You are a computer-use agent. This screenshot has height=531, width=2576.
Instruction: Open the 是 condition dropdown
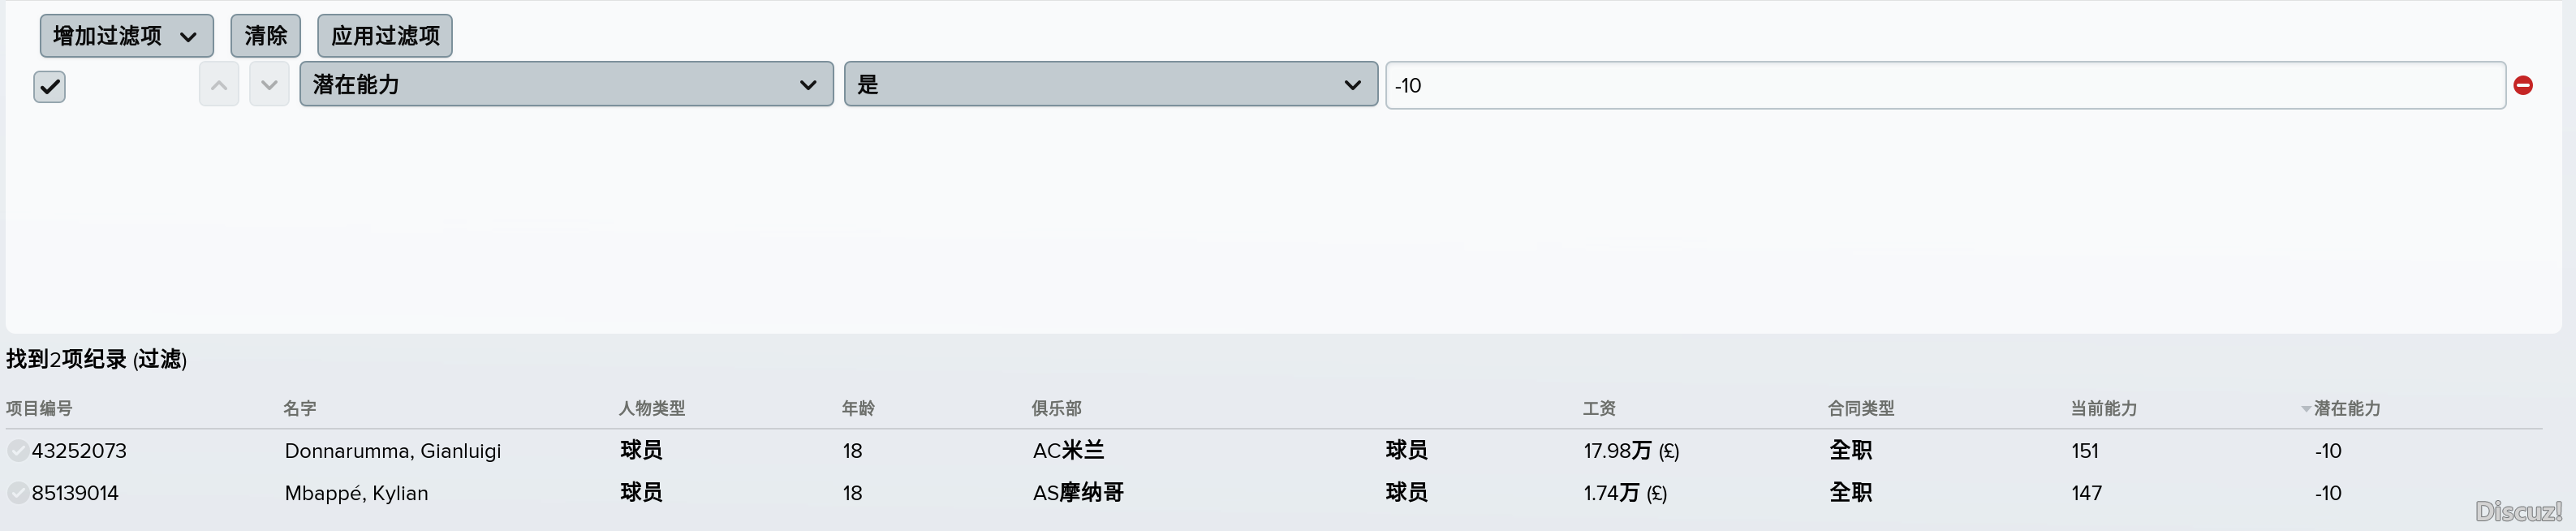(1111, 84)
